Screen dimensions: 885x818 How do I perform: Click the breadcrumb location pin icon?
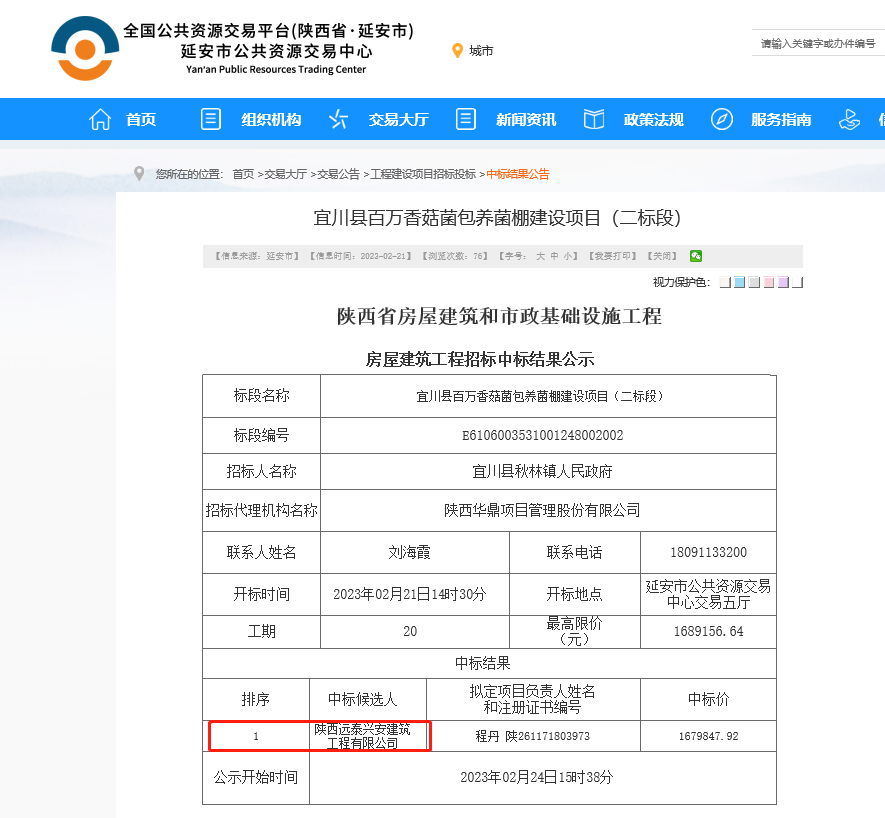139,172
